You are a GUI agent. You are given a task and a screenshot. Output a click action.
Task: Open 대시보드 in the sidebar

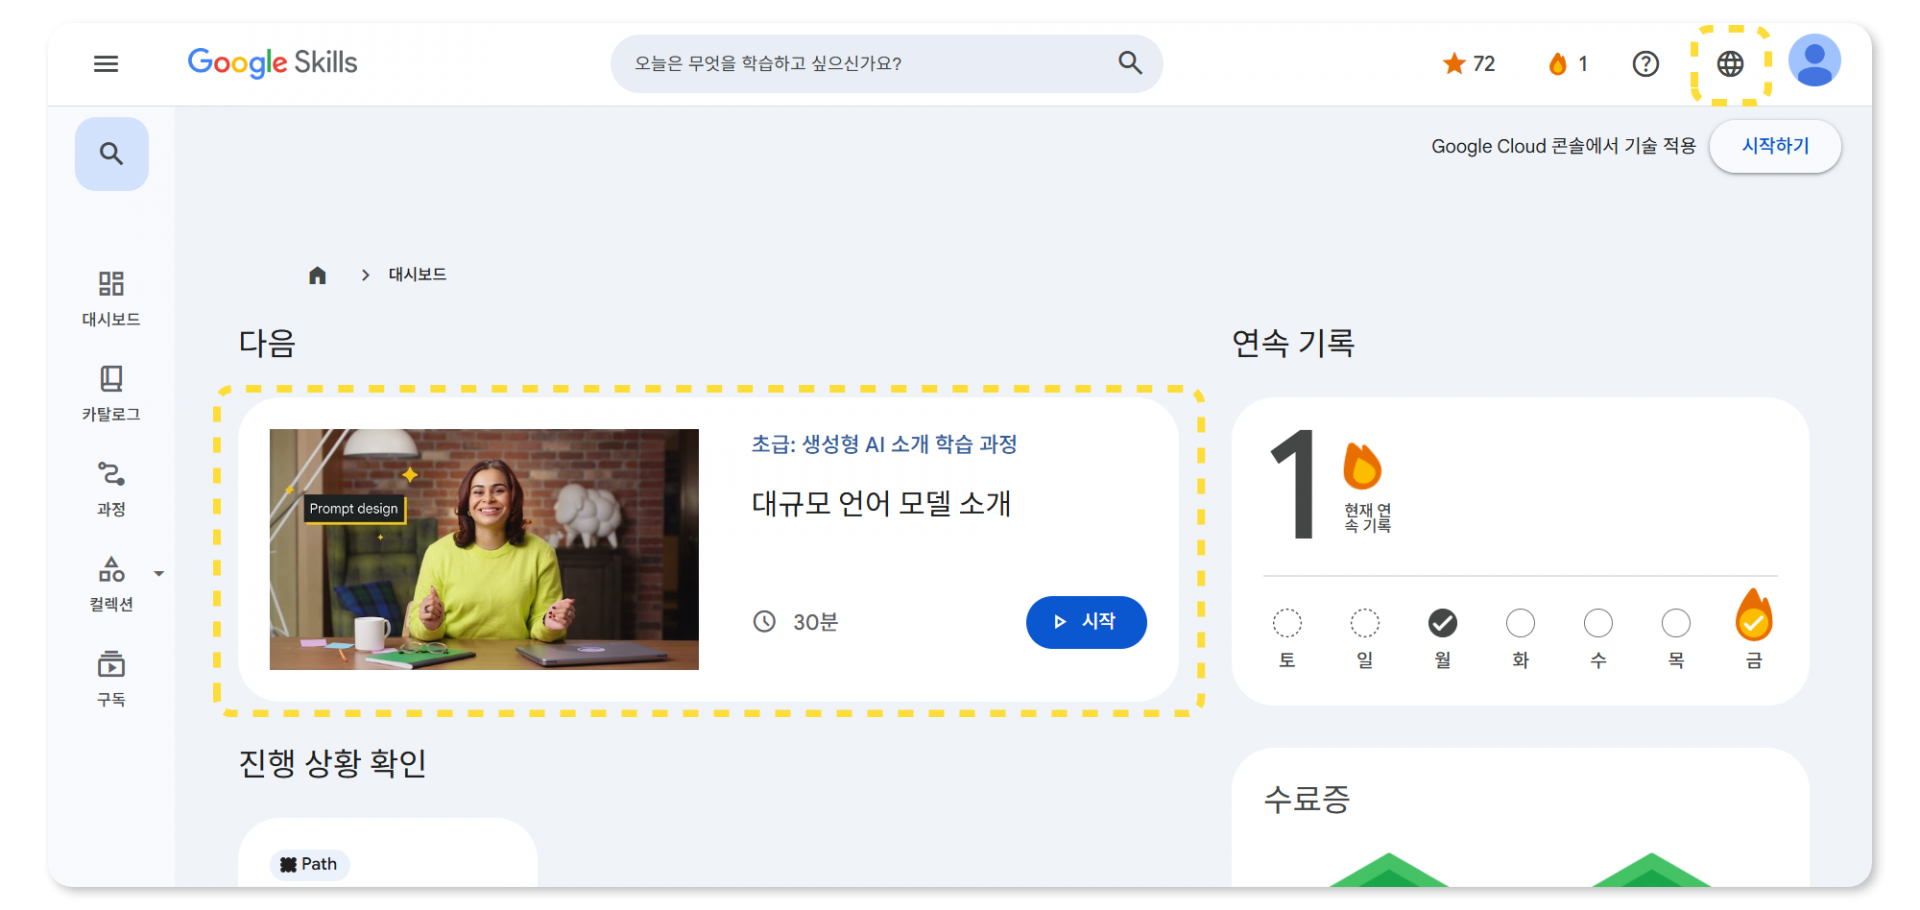click(x=111, y=298)
